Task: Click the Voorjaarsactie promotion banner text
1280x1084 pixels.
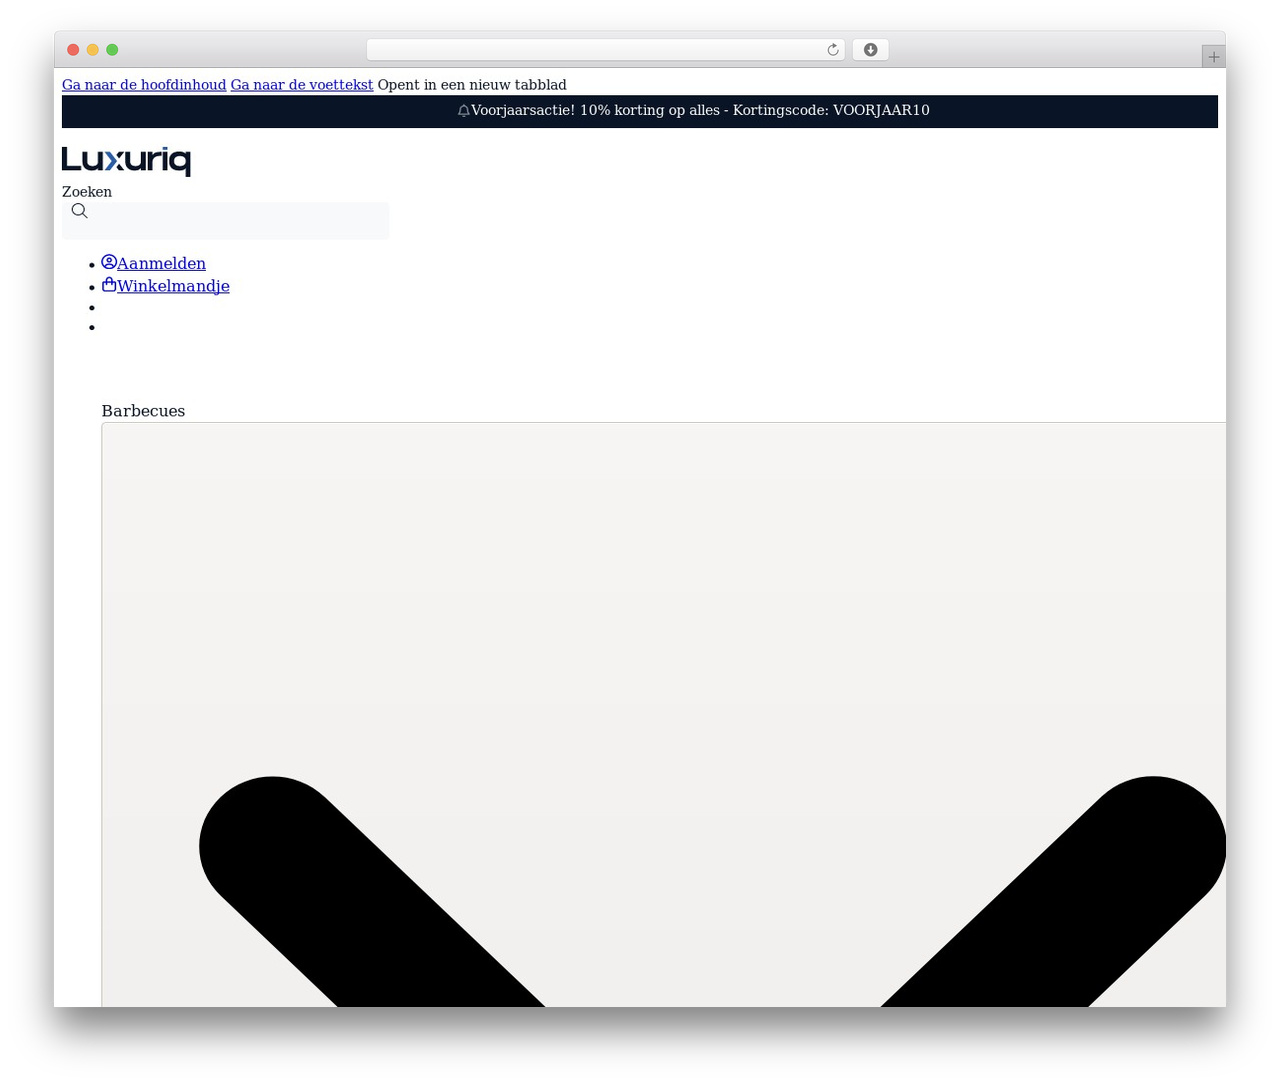Action: pos(700,110)
